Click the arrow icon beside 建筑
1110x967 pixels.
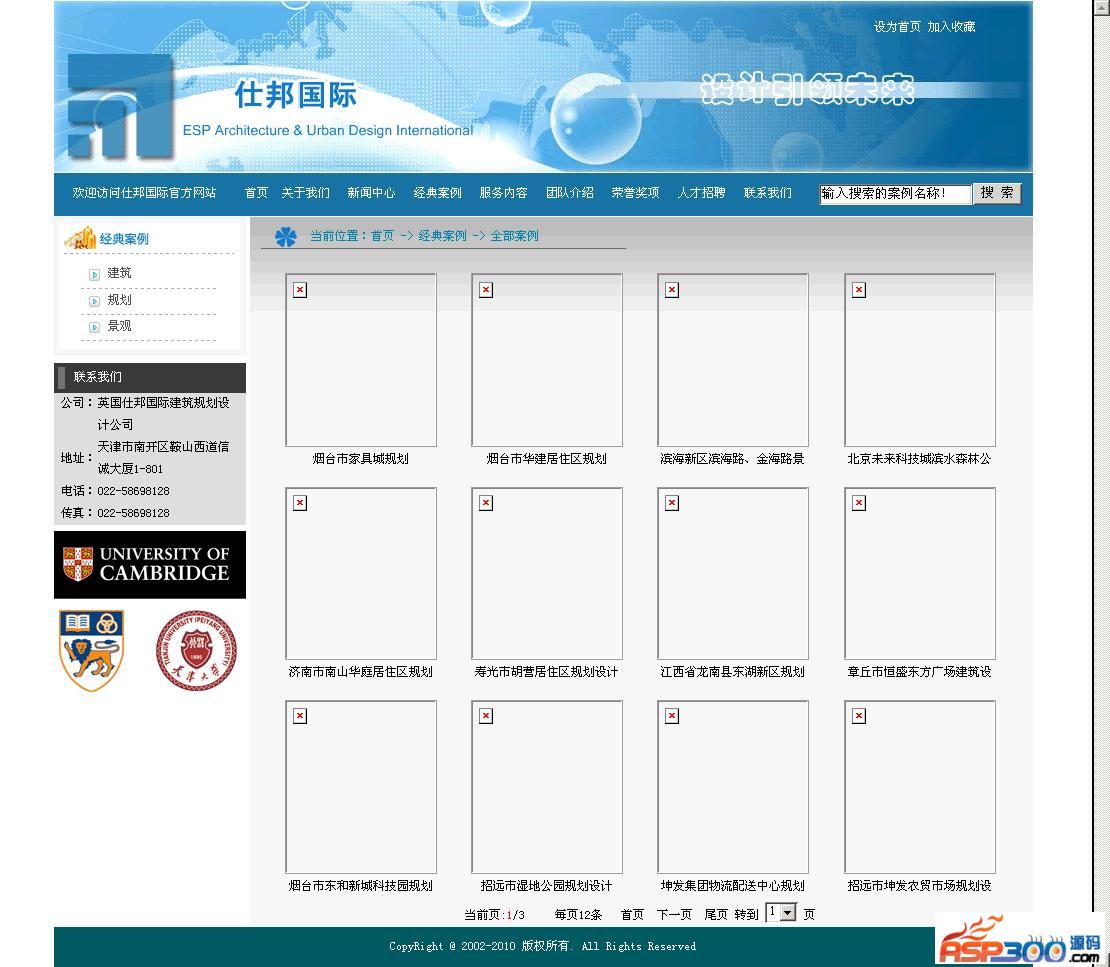(94, 275)
